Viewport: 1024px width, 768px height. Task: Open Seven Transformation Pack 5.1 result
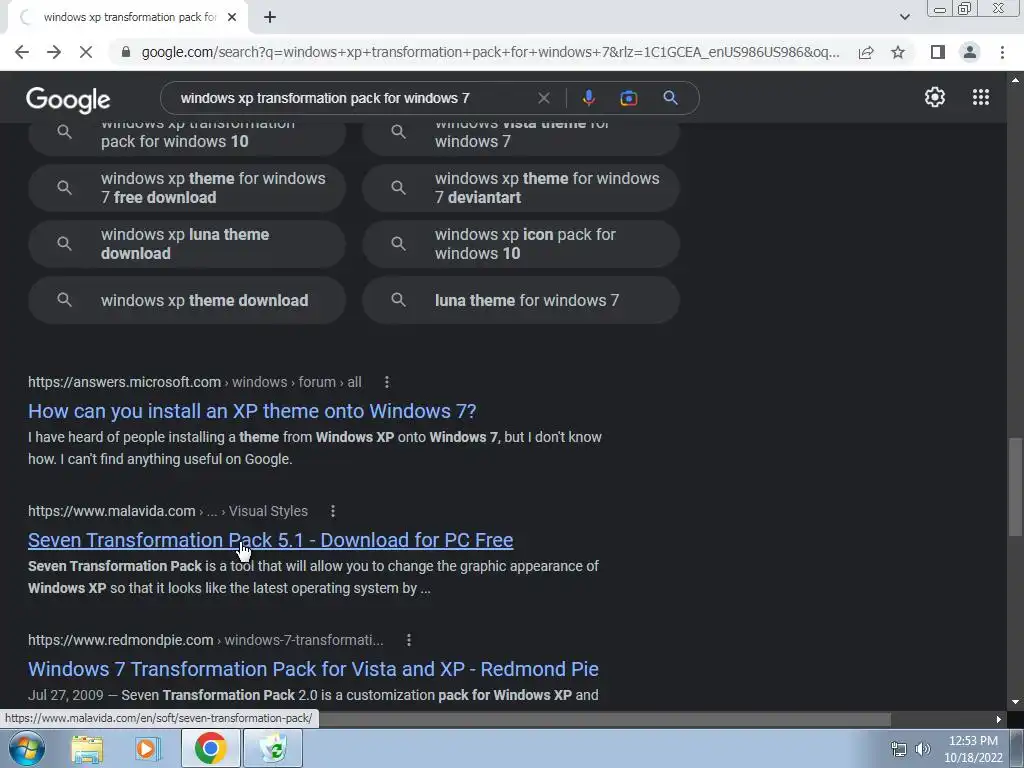(270, 540)
